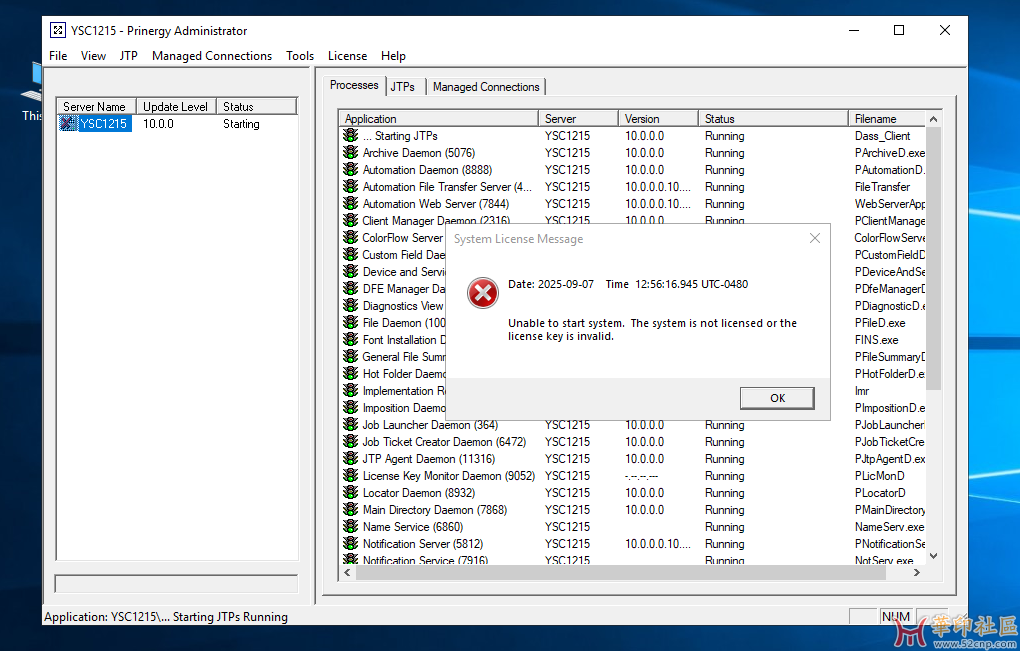This screenshot has height=651, width=1020.
Task: Sort by the Version column header
Action: [658, 118]
